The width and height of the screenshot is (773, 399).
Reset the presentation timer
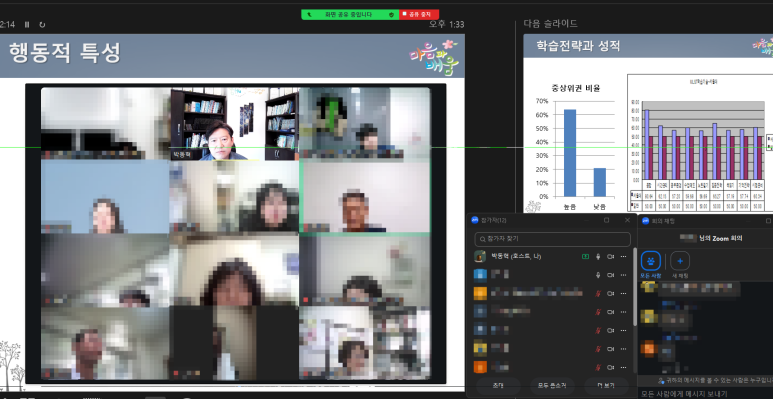point(42,25)
